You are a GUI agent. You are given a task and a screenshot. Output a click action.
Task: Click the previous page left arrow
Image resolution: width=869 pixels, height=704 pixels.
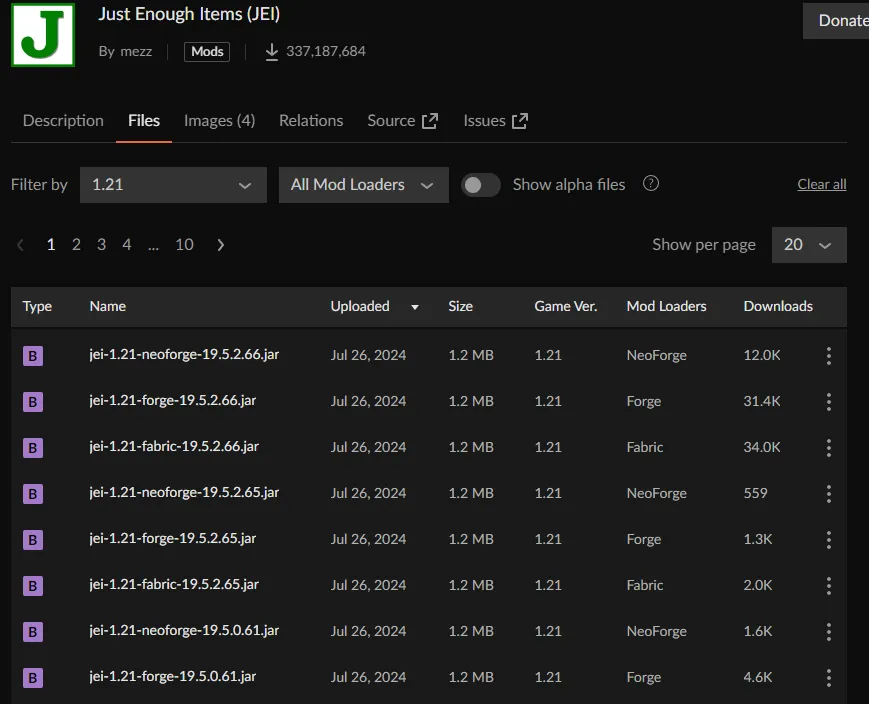[20, 245]
